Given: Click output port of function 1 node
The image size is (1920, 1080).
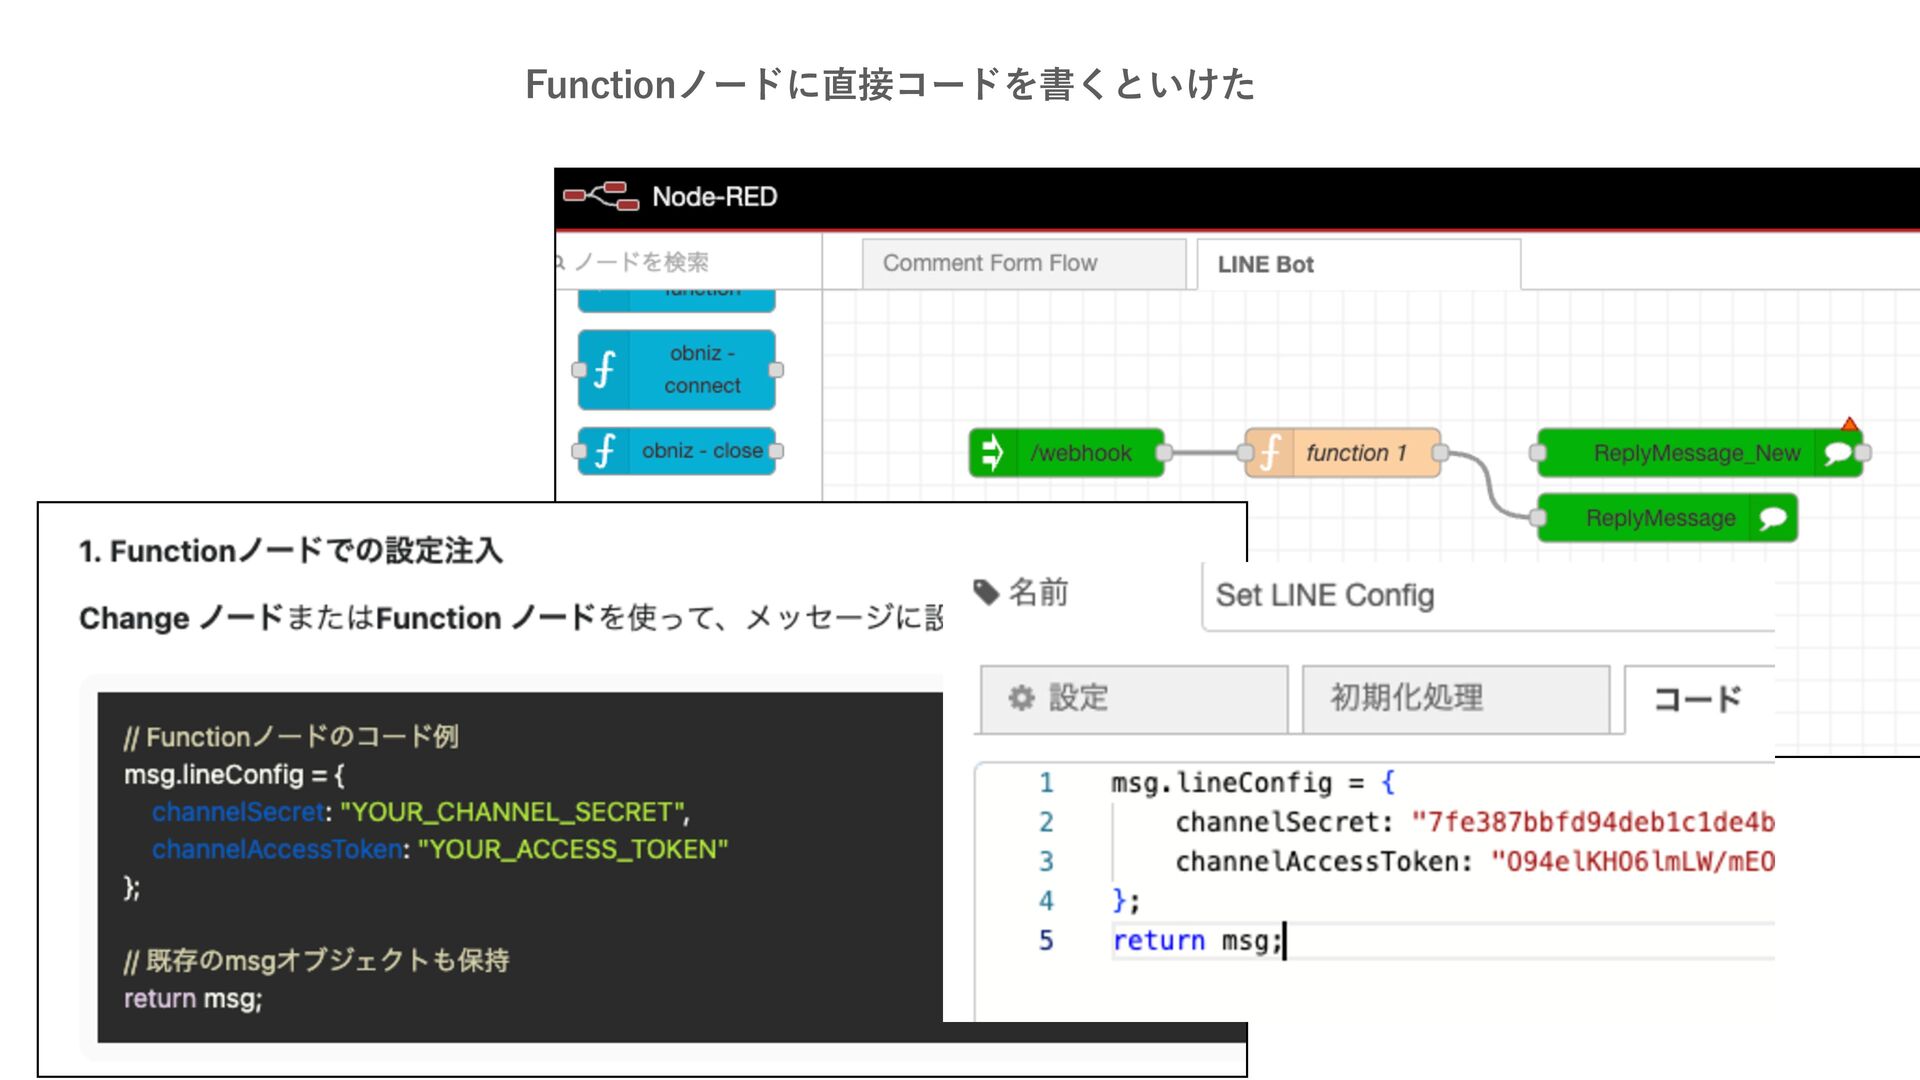Looking at the screenshot, I should (1440, 453).
